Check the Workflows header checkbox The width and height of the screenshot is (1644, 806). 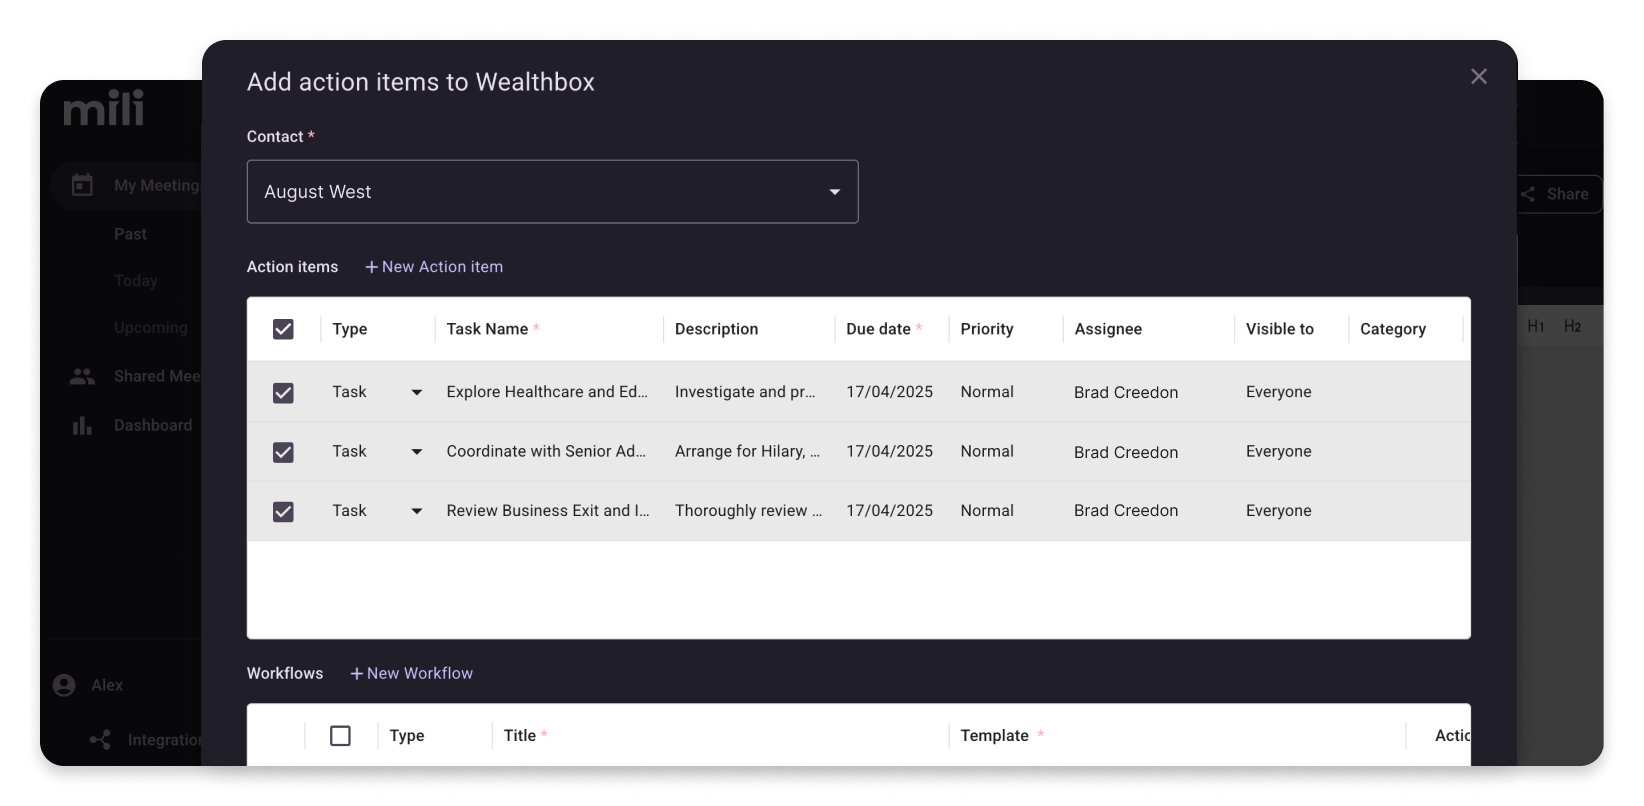tap(340, 736)
